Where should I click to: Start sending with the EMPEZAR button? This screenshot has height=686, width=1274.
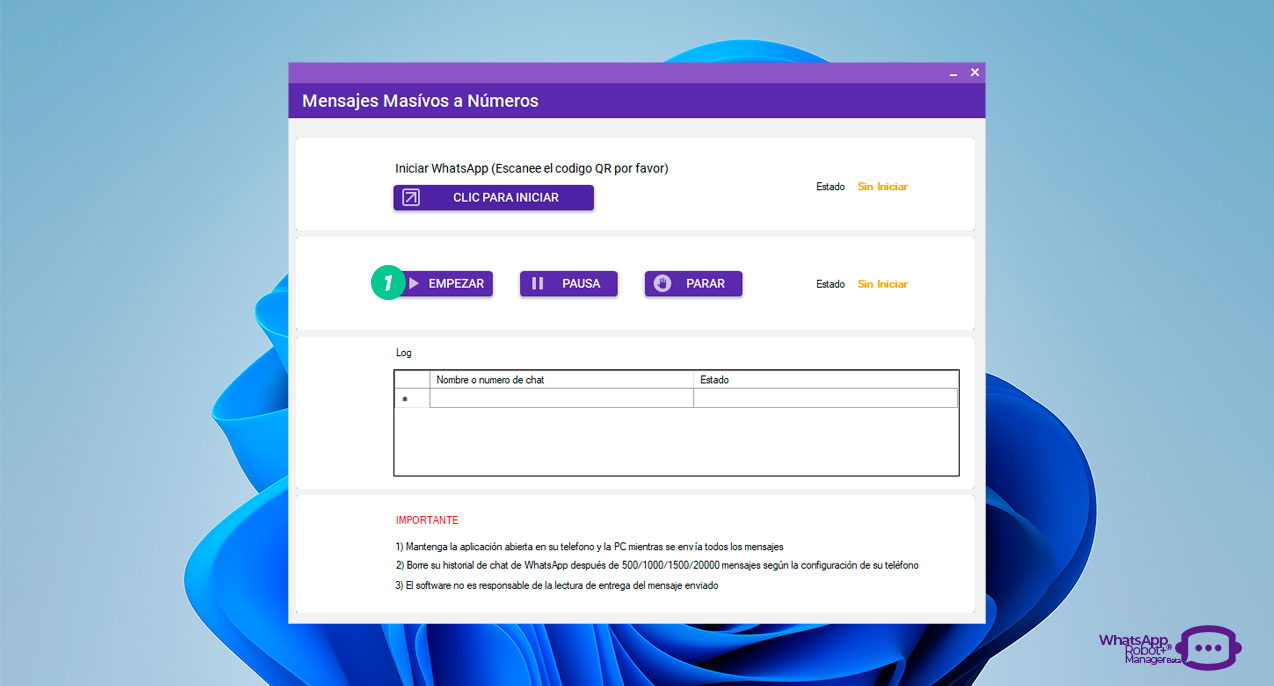(446, 284)
